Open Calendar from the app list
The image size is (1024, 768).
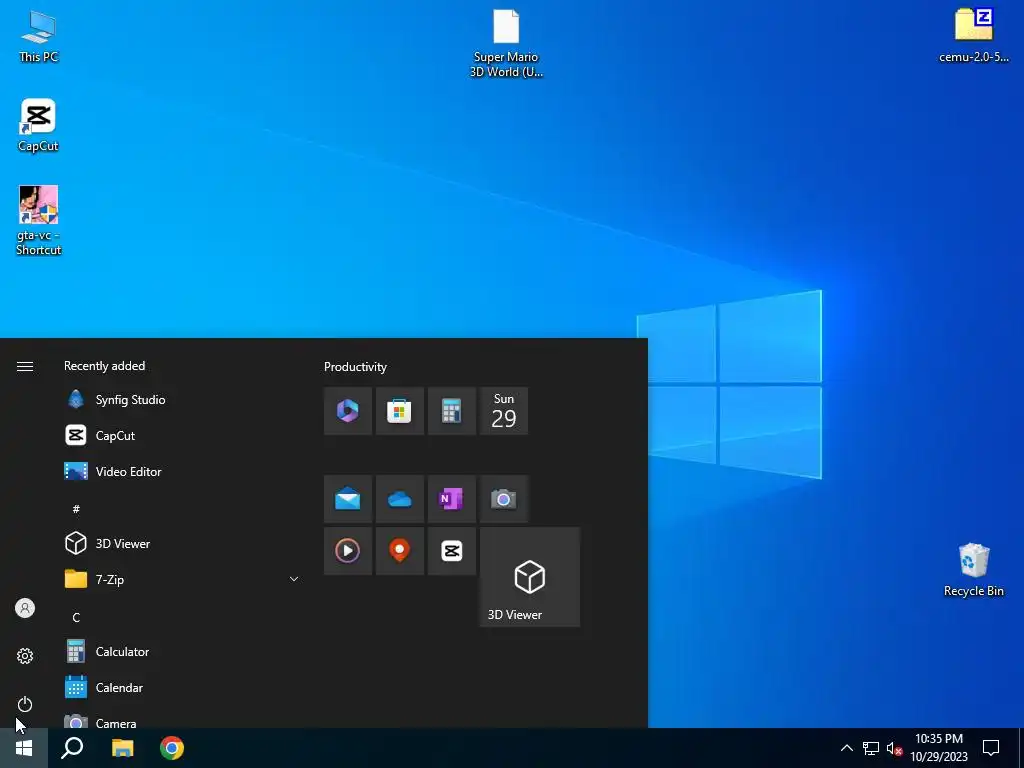click(x=182, y=688)
